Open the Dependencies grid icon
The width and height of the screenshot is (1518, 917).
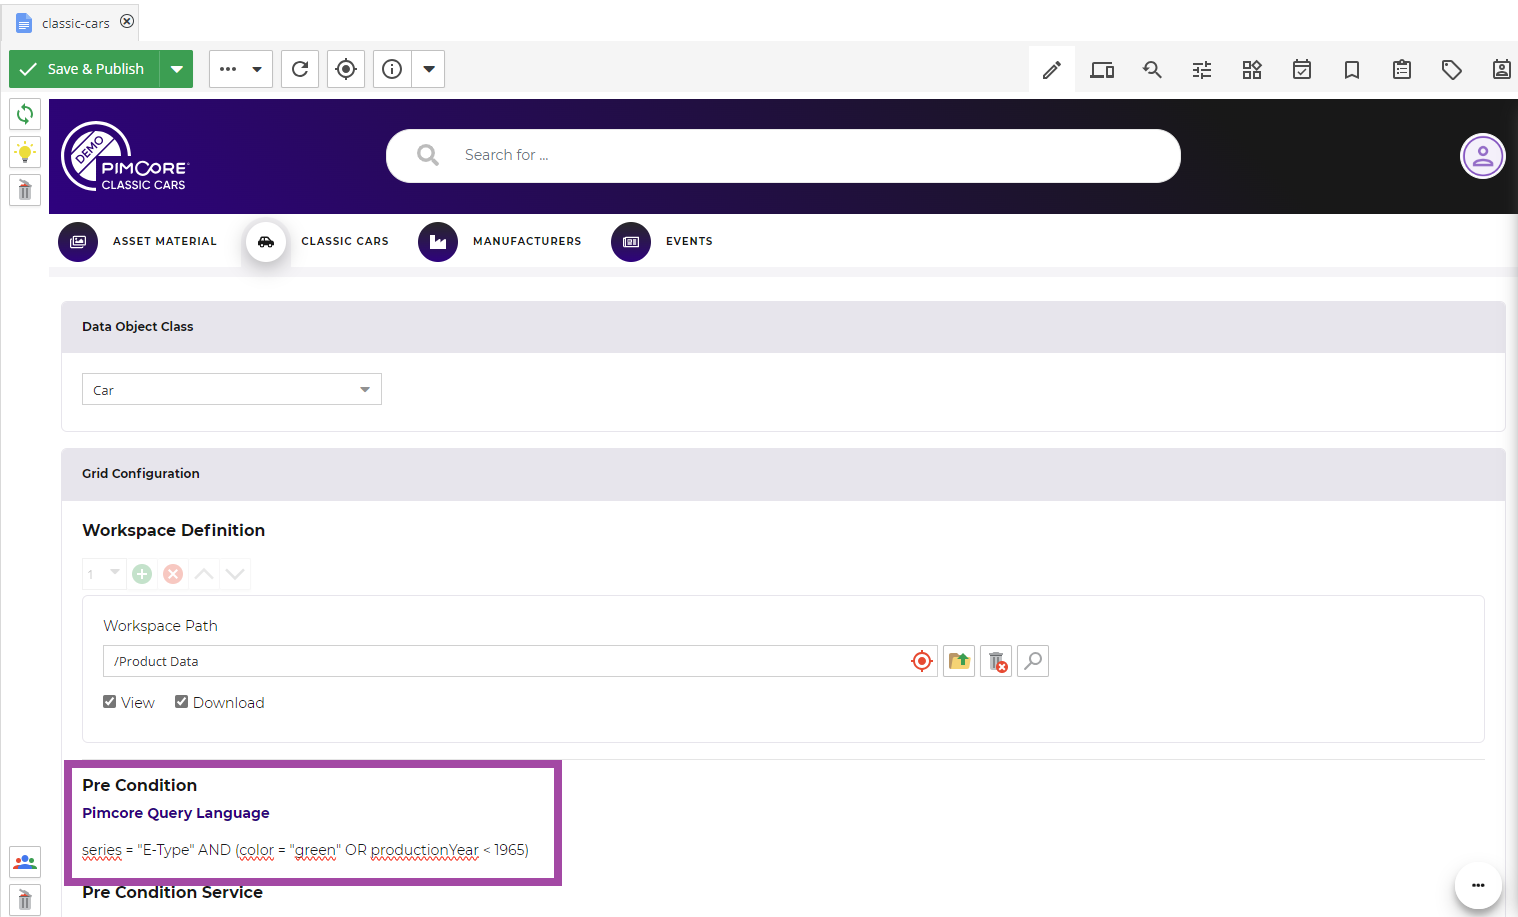(1251, 69)
